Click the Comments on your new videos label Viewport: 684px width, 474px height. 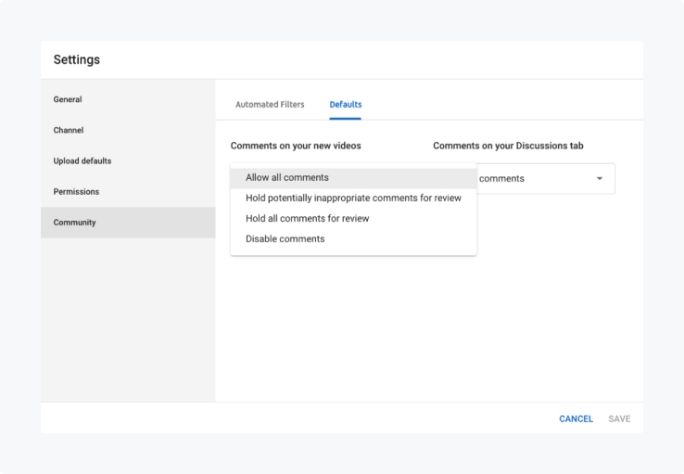tap(296, 146)
